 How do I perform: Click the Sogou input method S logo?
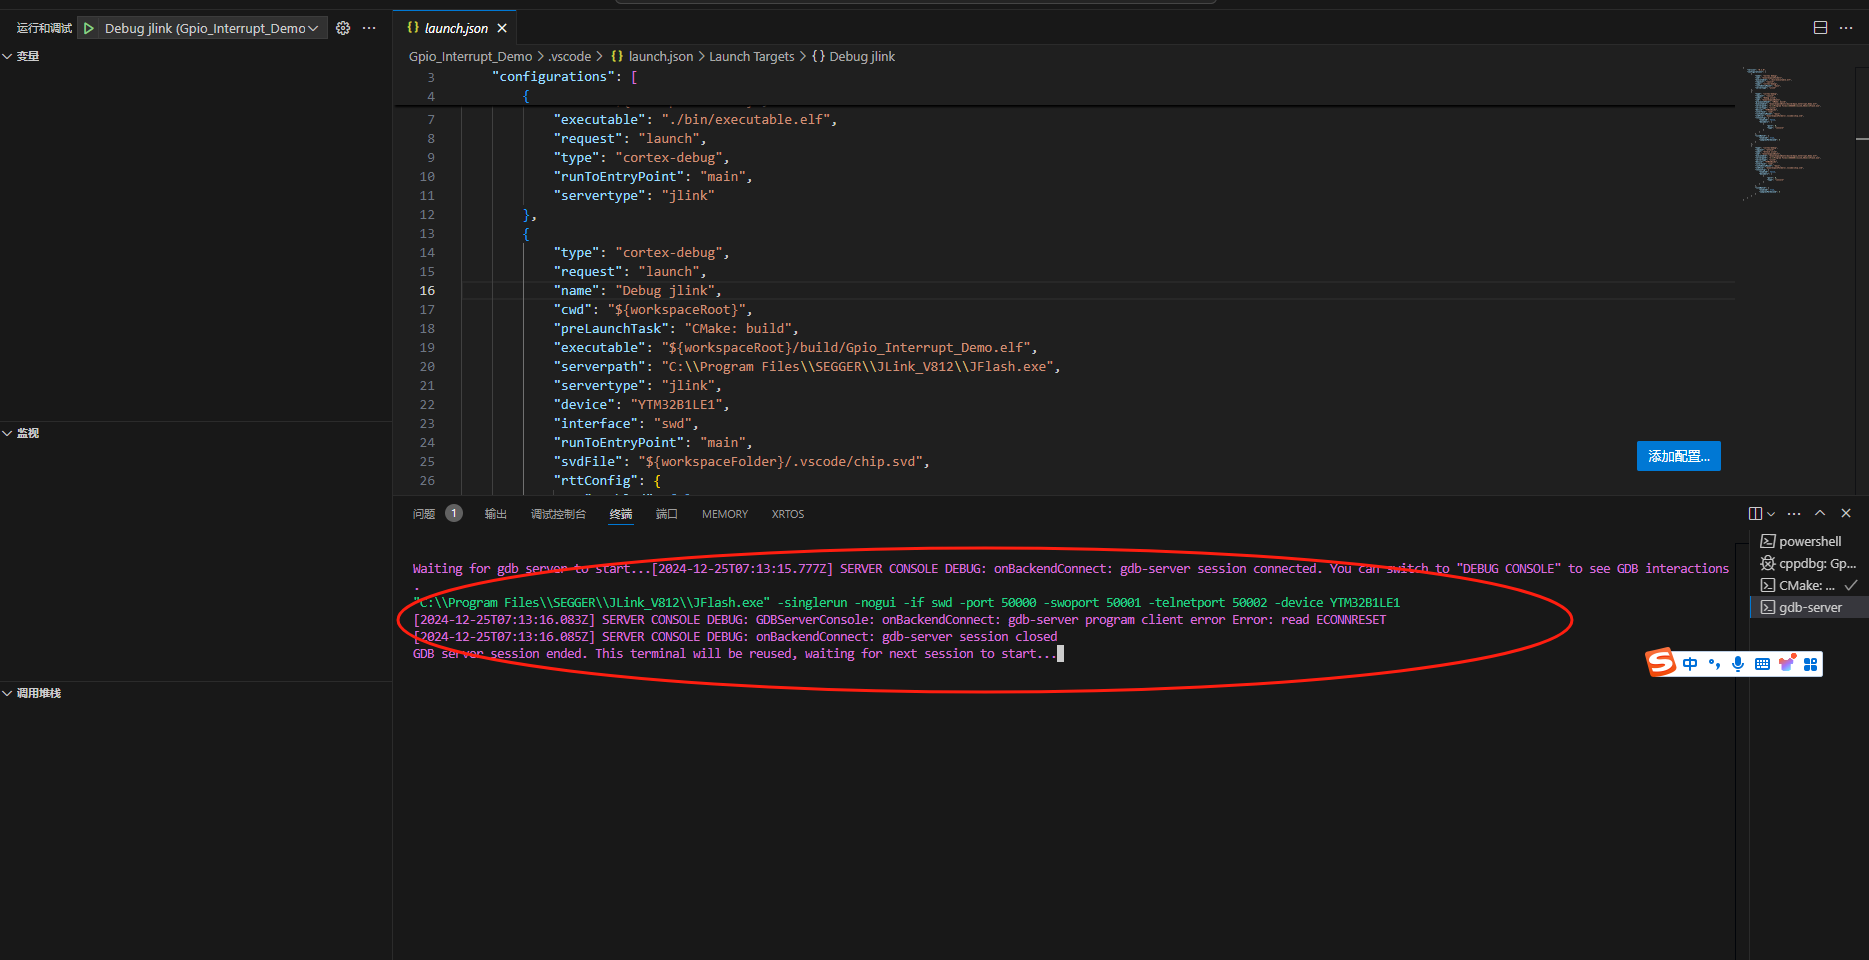click(1660, 662)
